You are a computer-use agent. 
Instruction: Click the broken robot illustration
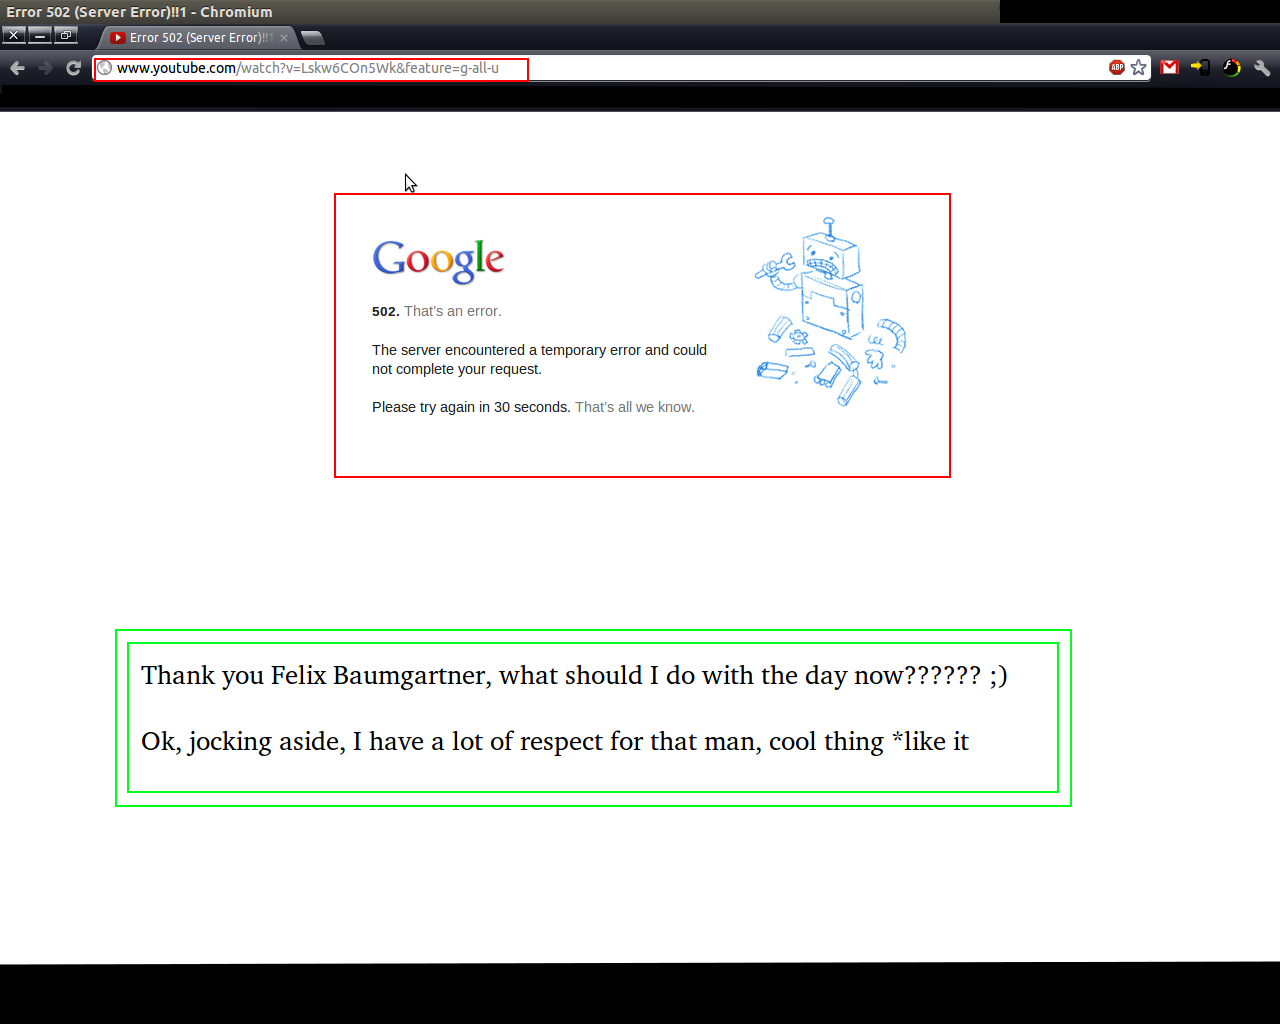[x=830, y=312]
